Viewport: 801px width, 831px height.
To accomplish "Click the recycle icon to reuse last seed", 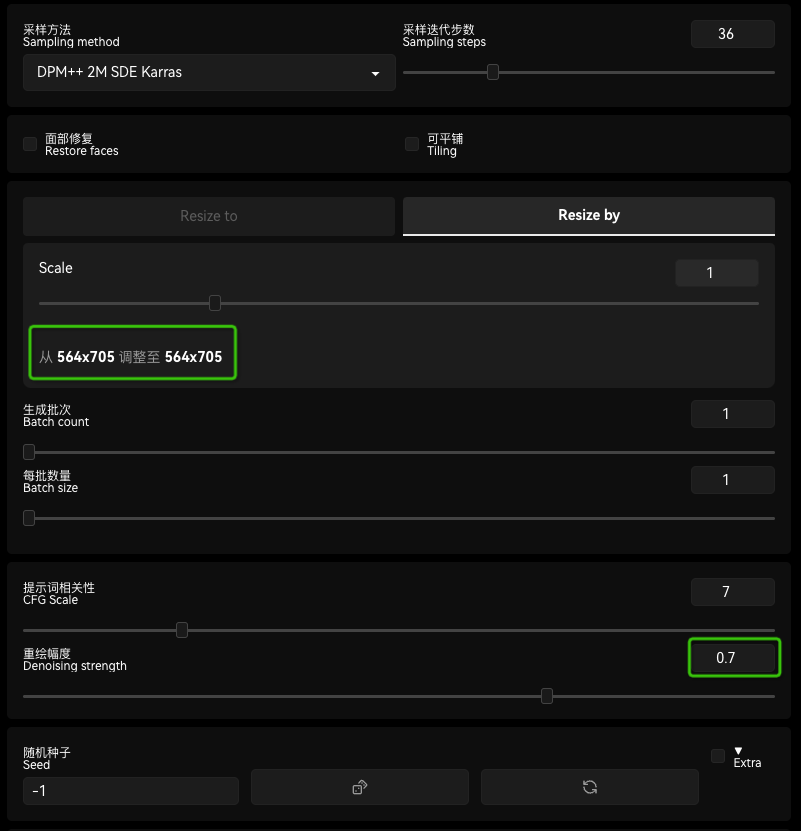I will [x=589, y=787].
